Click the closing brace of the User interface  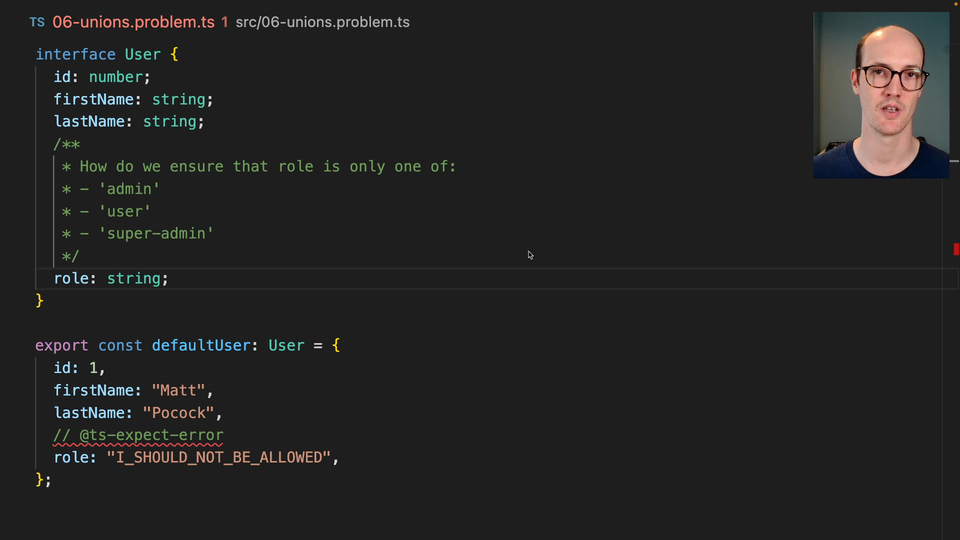point(40,300)
